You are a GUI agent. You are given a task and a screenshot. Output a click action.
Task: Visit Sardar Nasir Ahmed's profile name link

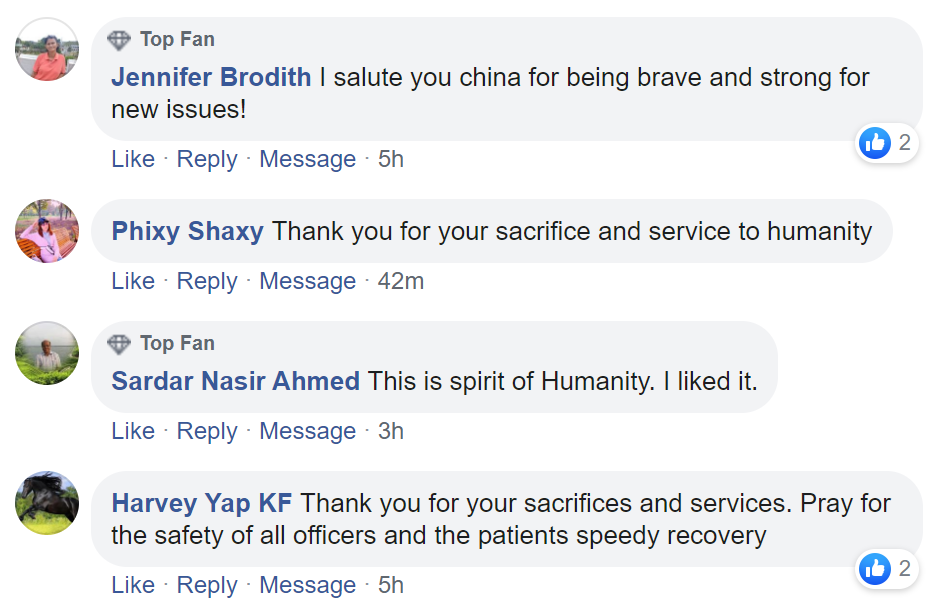(x=236, y=381)
